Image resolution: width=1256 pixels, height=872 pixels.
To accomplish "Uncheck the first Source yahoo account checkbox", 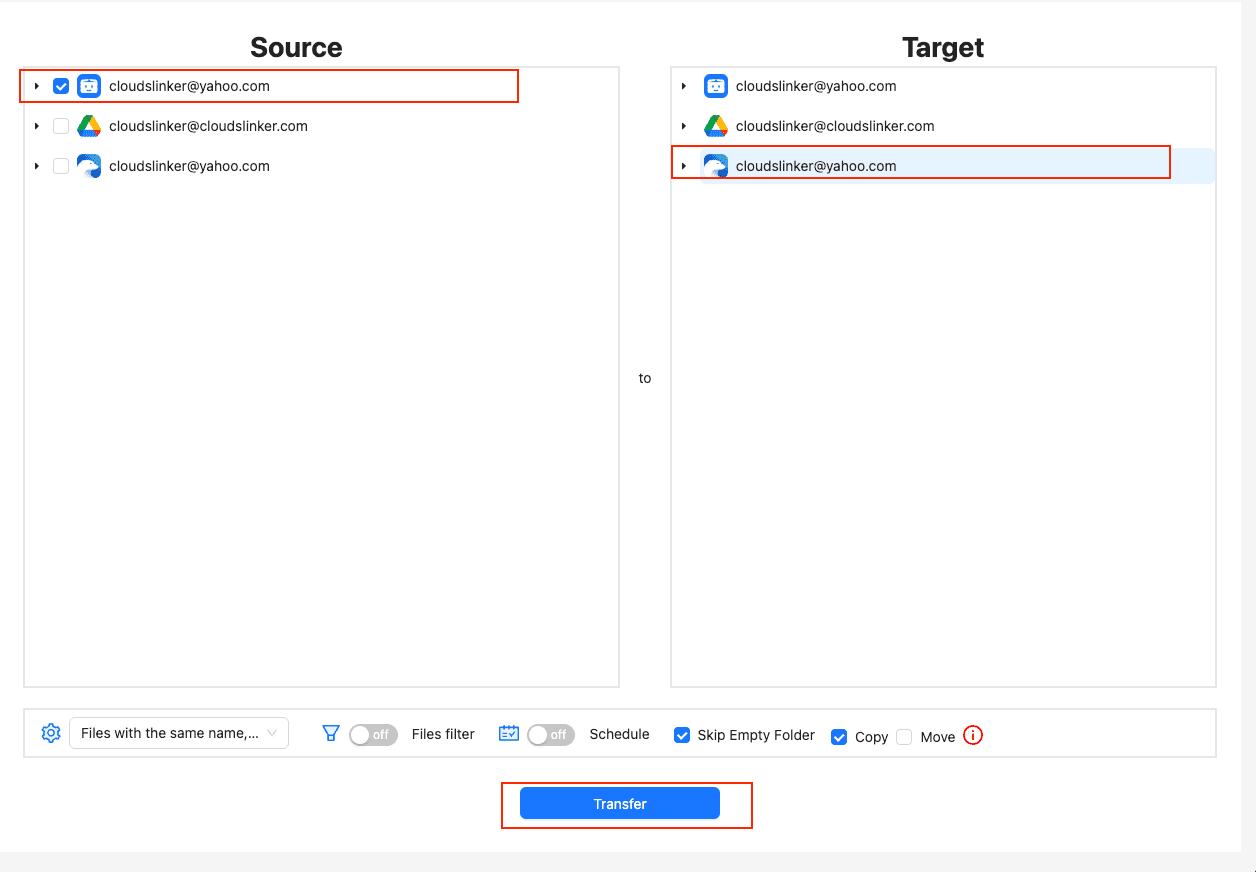I will [61, 86].
